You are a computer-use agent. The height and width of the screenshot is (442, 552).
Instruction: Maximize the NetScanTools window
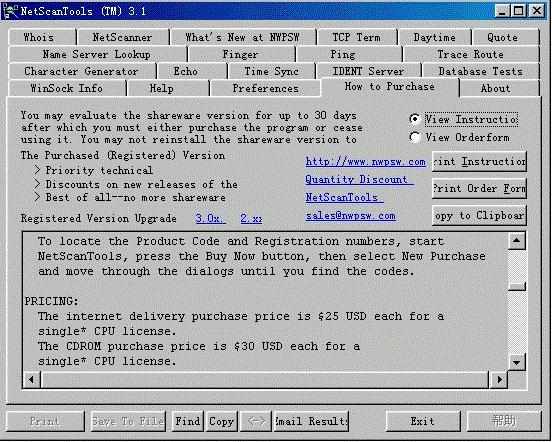(518, 11)
